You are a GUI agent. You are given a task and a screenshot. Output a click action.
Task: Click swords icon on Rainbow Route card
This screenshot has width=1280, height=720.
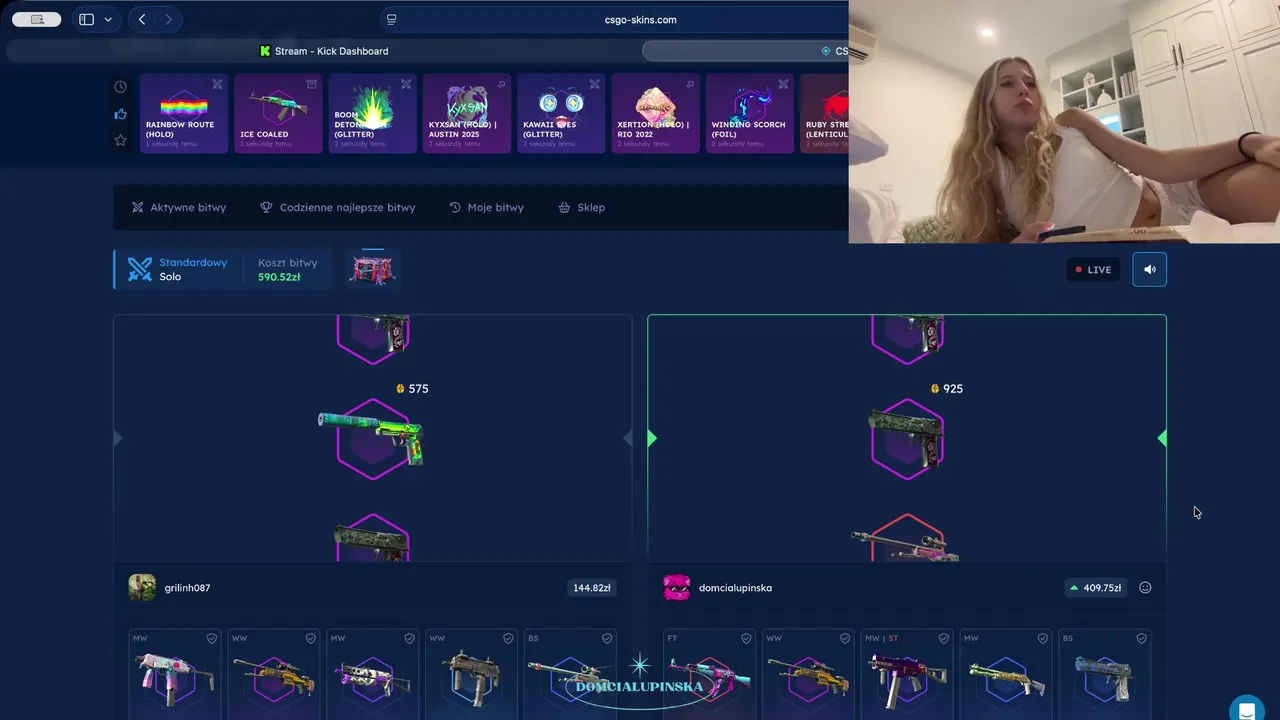pos(217,84)
